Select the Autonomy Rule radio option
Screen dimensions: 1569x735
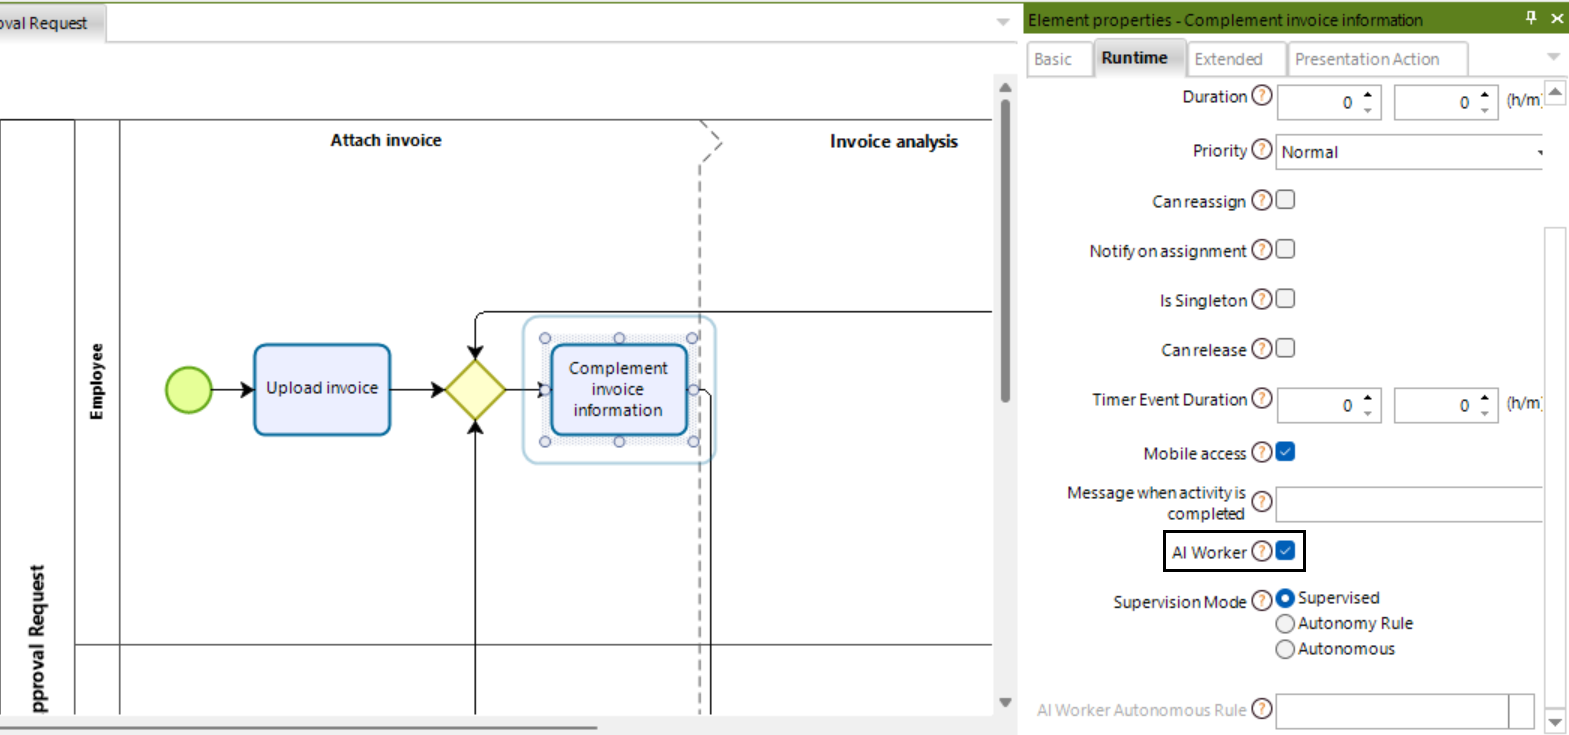1285,623
